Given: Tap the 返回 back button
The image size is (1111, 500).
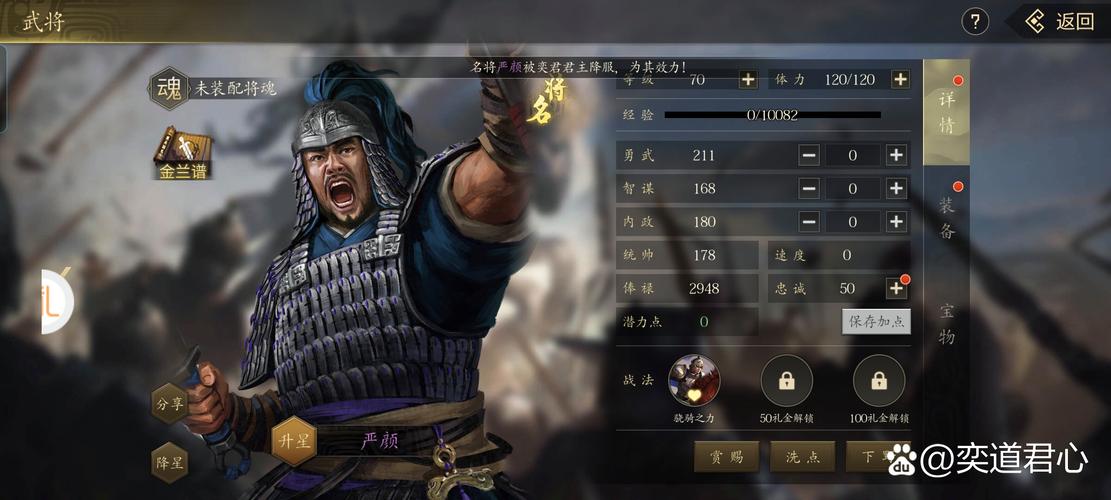Looking at the screenshot, I should pyautogui.click(x=1061, y=22).
